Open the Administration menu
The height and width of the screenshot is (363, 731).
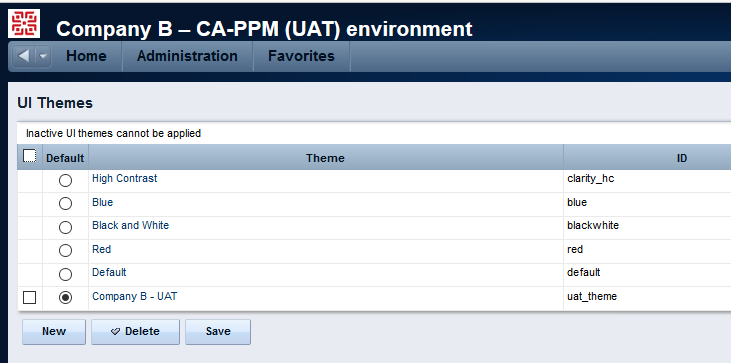point(187,56)
